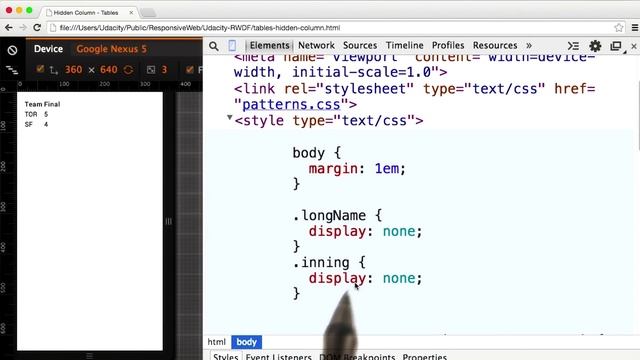Click the 'TOR' row in the page
Screen dimensions: 640x360
tap(36, 114)
